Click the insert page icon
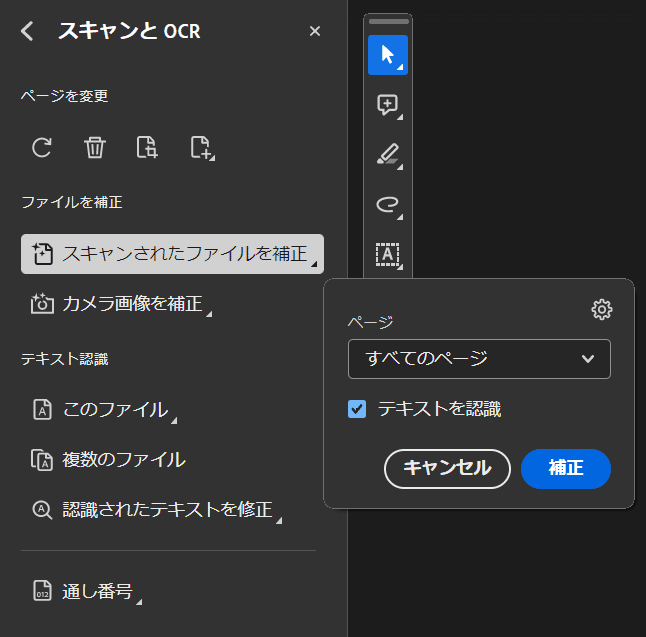This screenshot has height=637, width=646. 202,148
